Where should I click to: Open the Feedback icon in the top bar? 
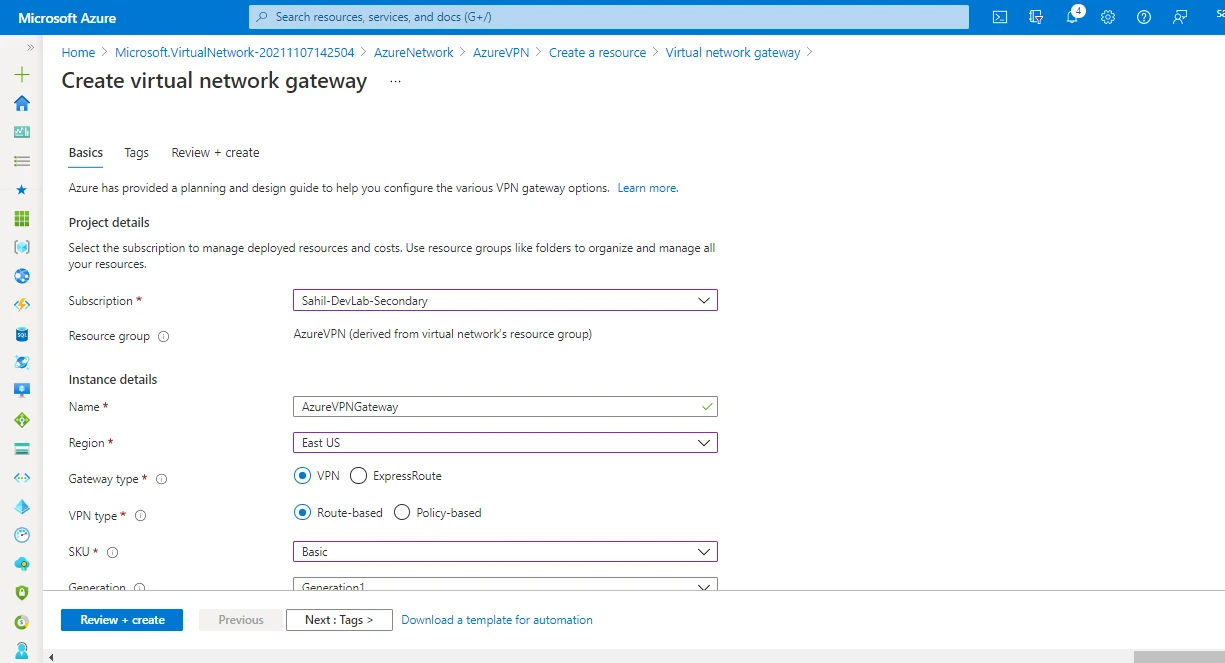tap(1180, 17)
